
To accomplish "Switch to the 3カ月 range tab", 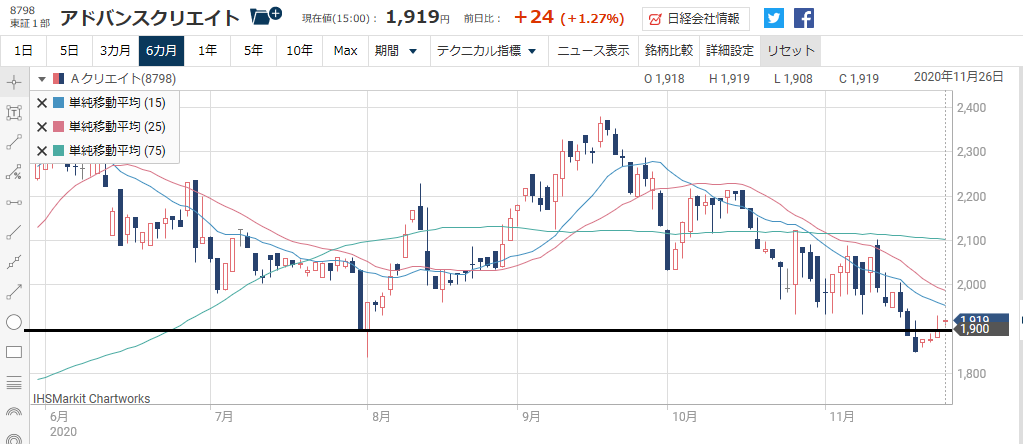I will pyautogui.click(x=115, y=51).
